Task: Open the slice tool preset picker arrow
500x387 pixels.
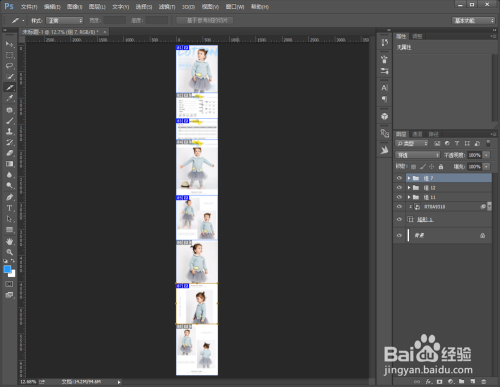Action: pos(23,21)
